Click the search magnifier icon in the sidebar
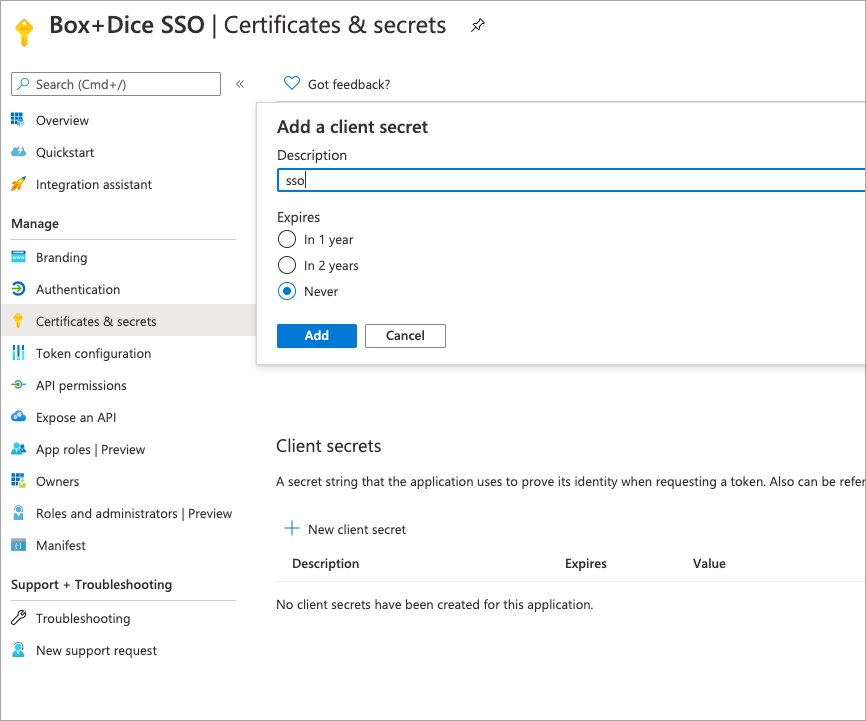Viewport: 866px width, 721px height. pyautogui.click(x=23, y=84)
